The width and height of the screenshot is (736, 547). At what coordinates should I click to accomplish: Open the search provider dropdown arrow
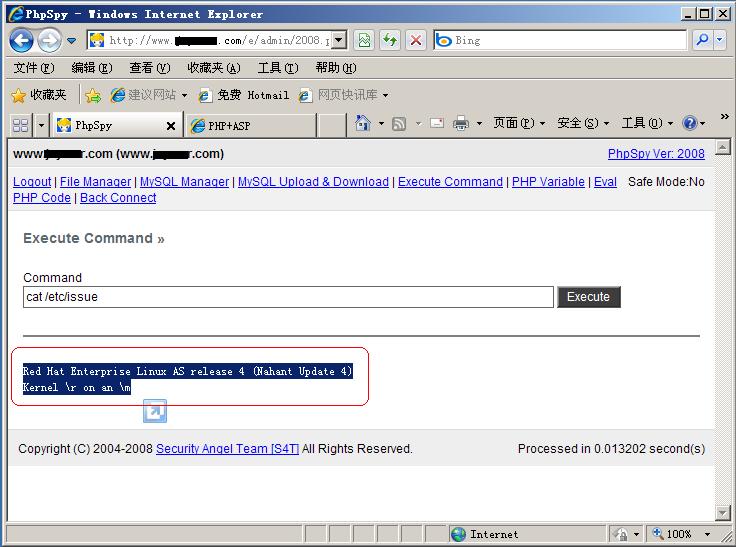[720, 40]
